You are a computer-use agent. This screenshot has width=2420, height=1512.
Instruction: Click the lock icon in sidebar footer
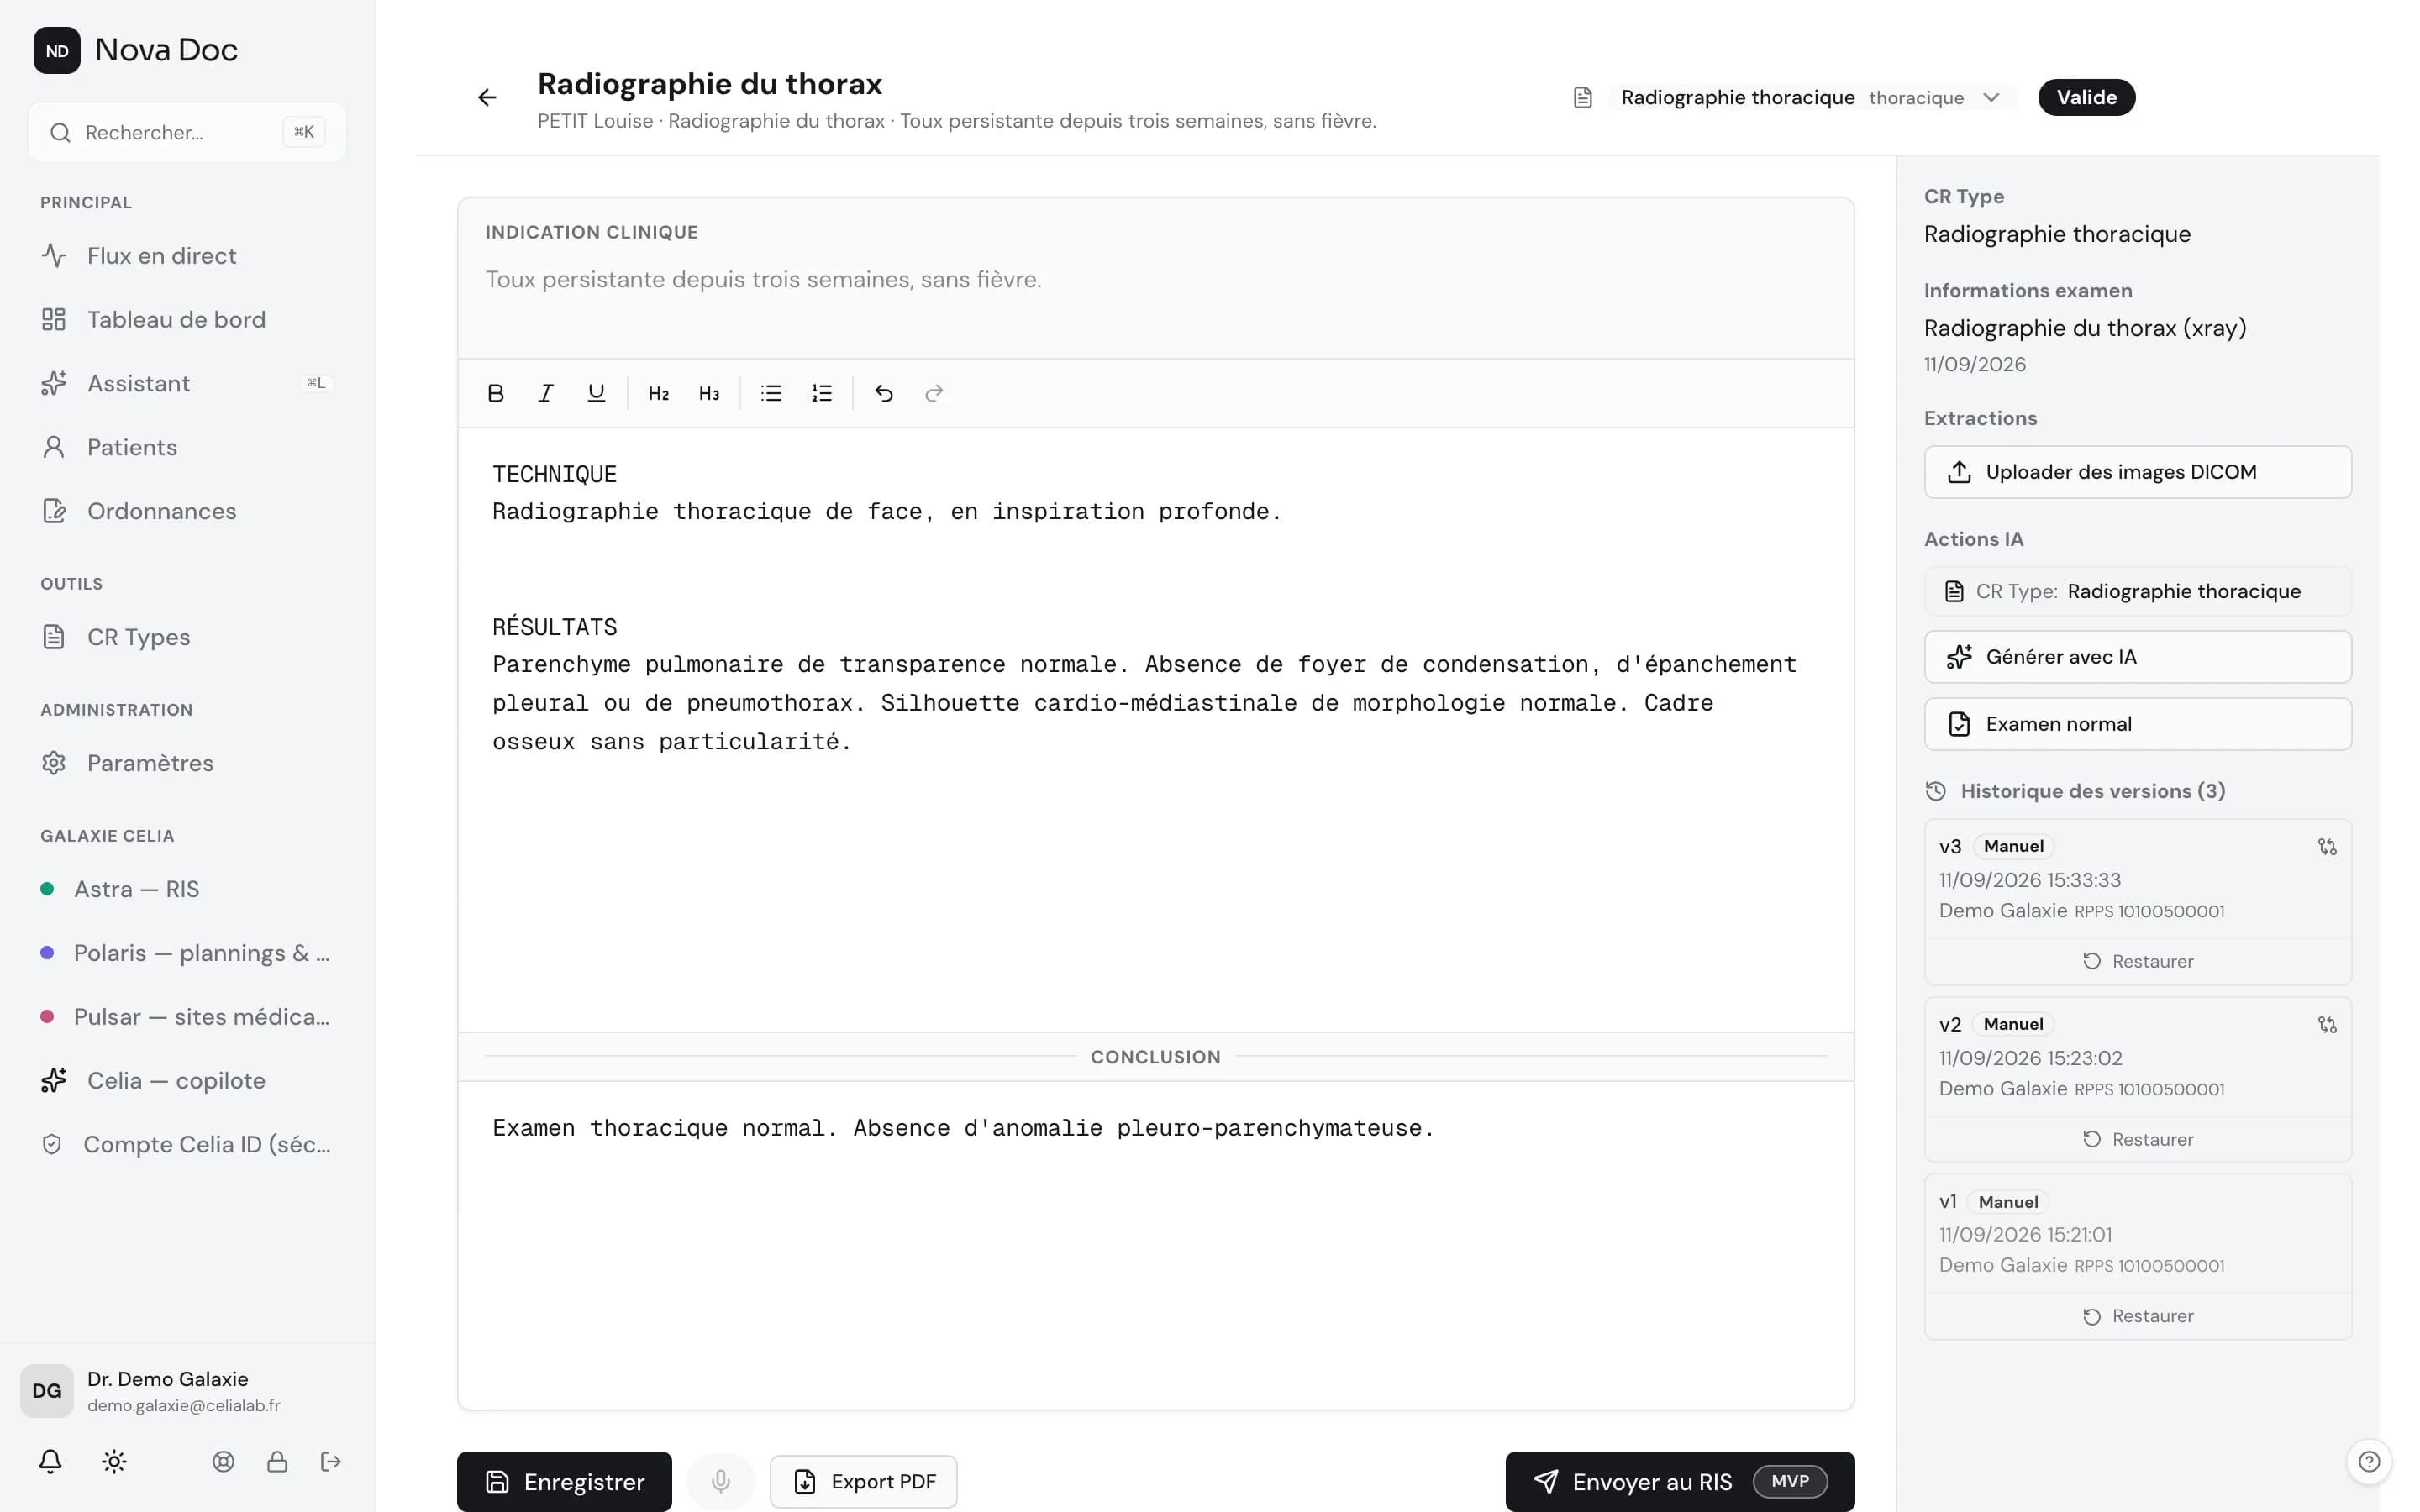point(277,1461)
